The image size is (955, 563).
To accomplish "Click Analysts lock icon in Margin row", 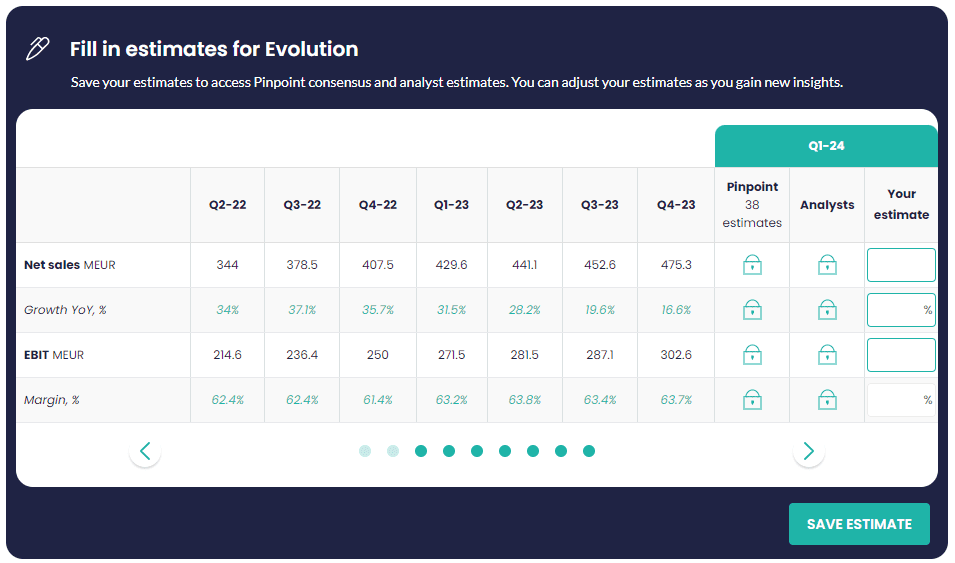I will (827, 400).
